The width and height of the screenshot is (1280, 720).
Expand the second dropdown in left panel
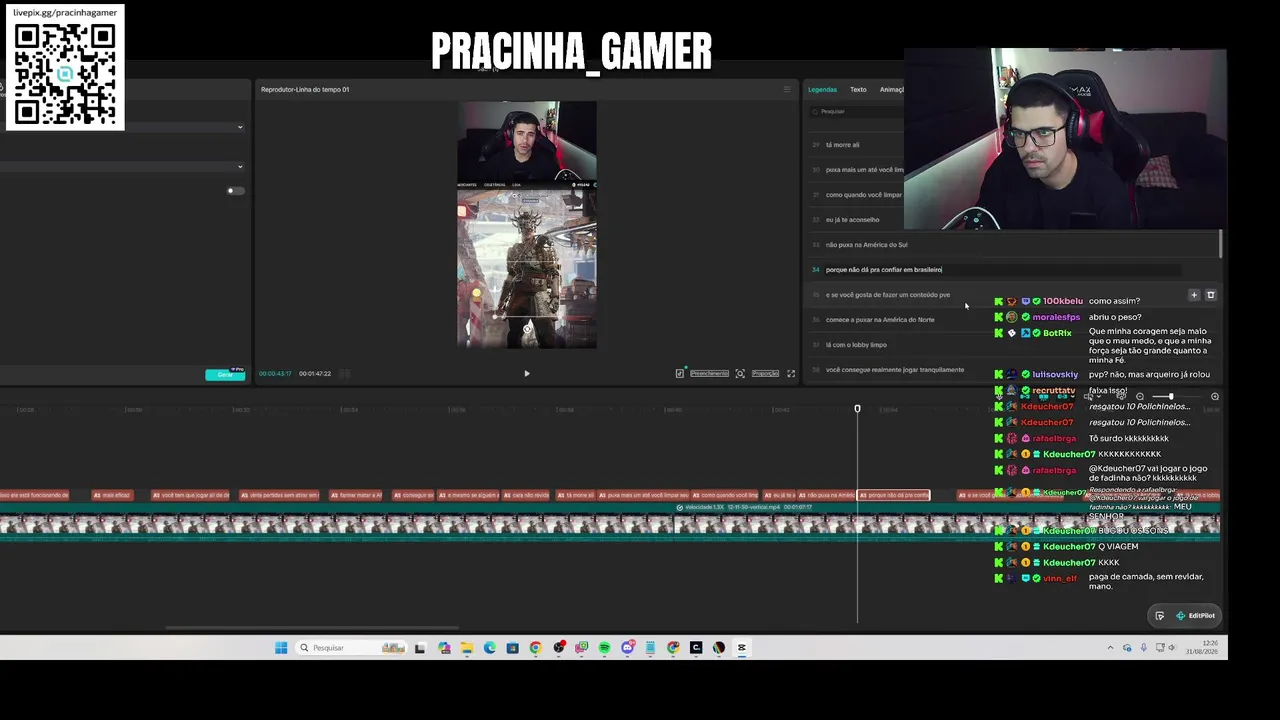[x=240, y=167]
